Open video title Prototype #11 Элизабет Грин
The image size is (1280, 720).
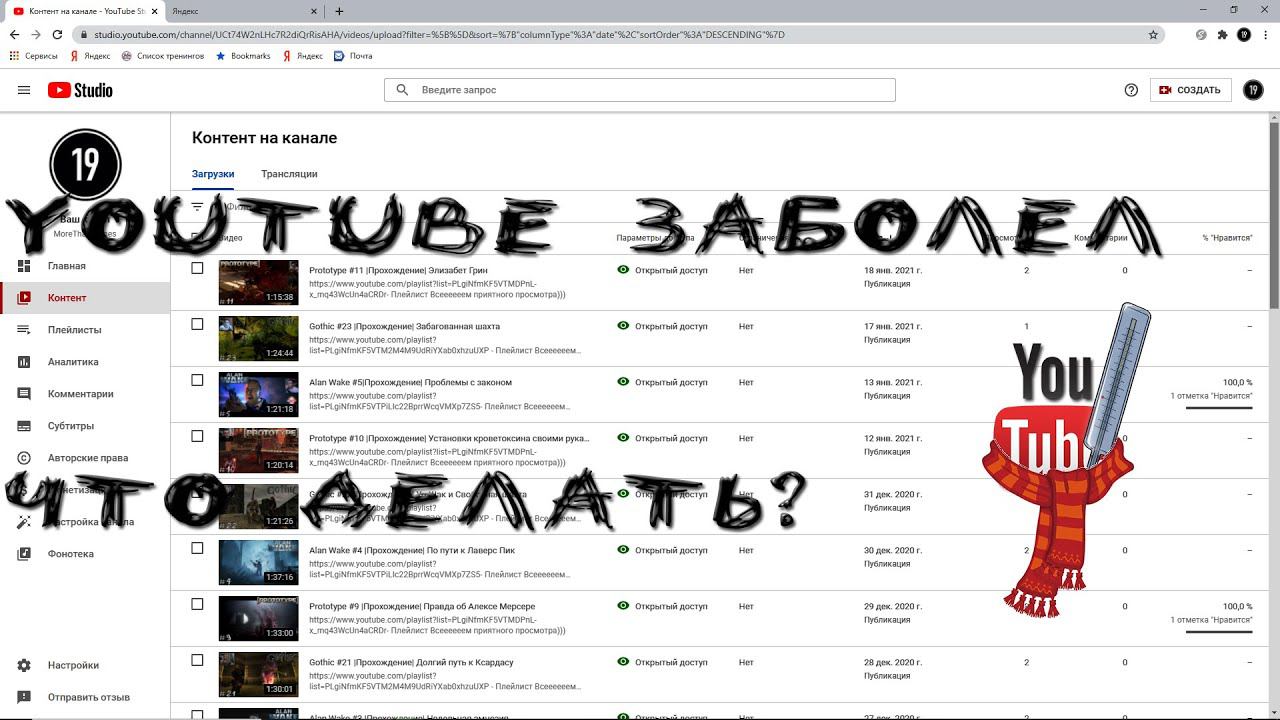398,270
